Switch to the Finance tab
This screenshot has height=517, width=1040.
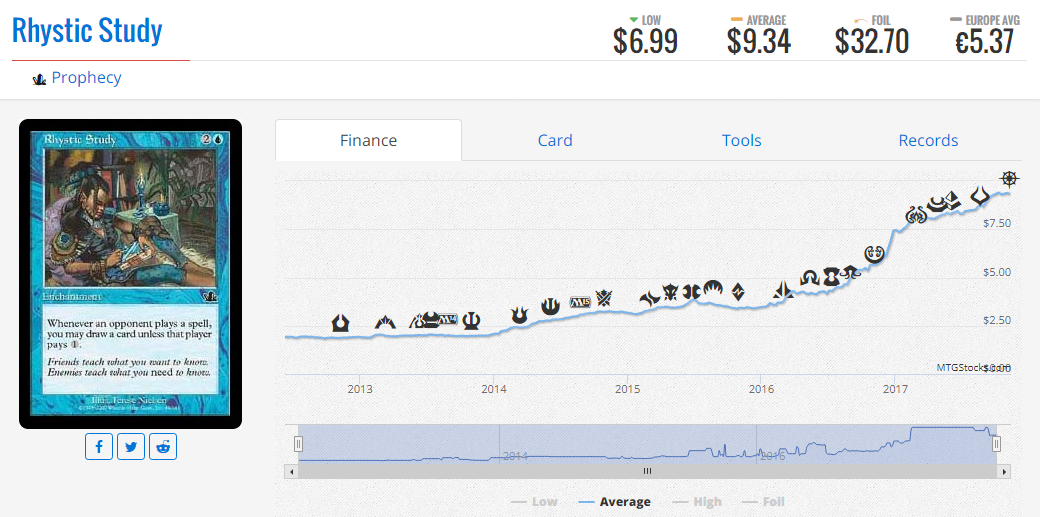click(368, 140)
